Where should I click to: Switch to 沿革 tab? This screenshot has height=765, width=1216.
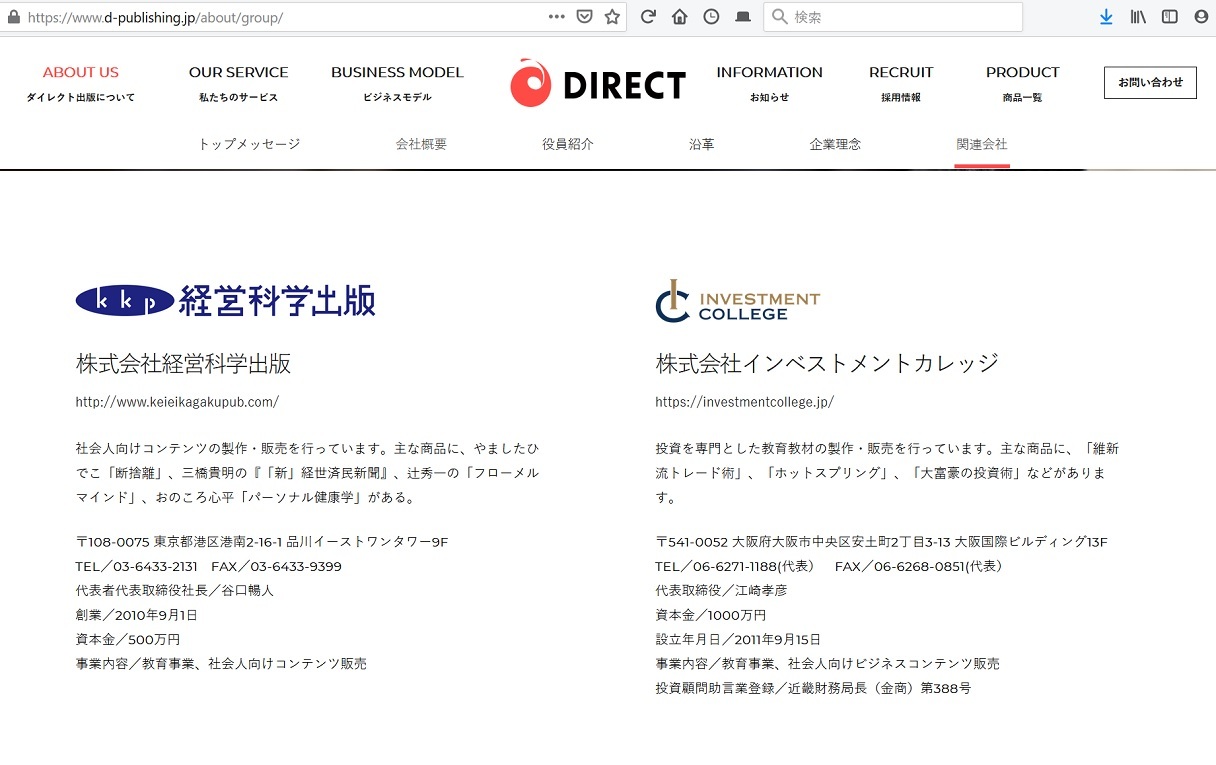pos(702,144)
